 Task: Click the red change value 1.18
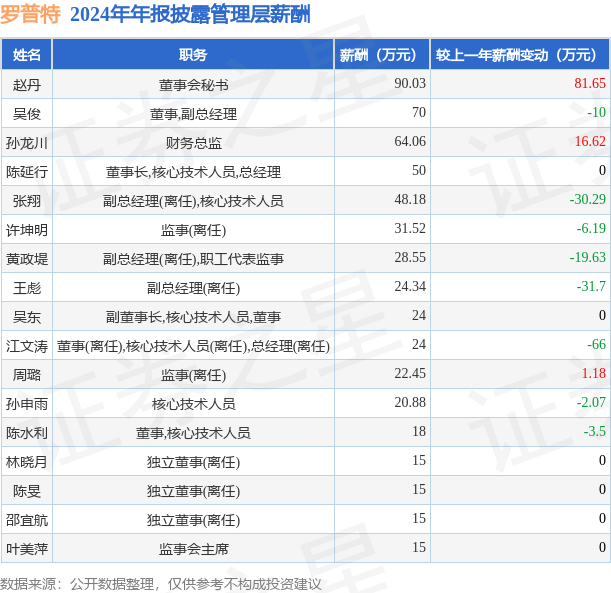tap(593, 373)
